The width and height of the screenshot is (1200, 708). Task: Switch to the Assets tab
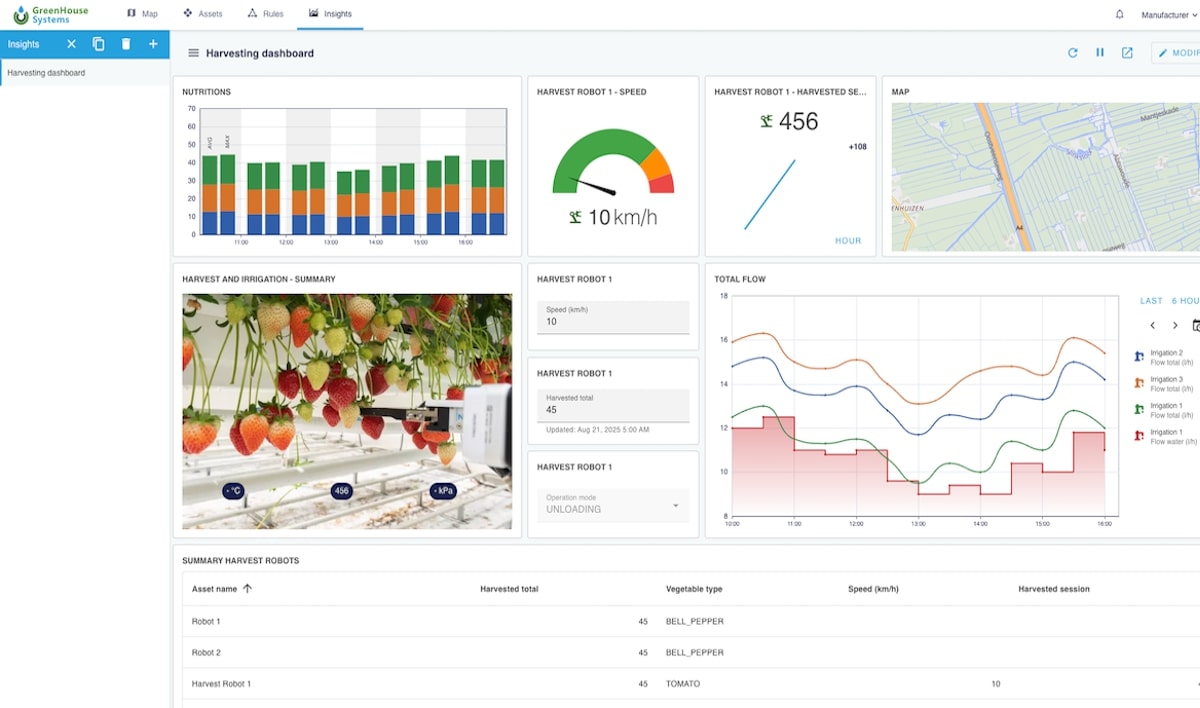(203, 13)
